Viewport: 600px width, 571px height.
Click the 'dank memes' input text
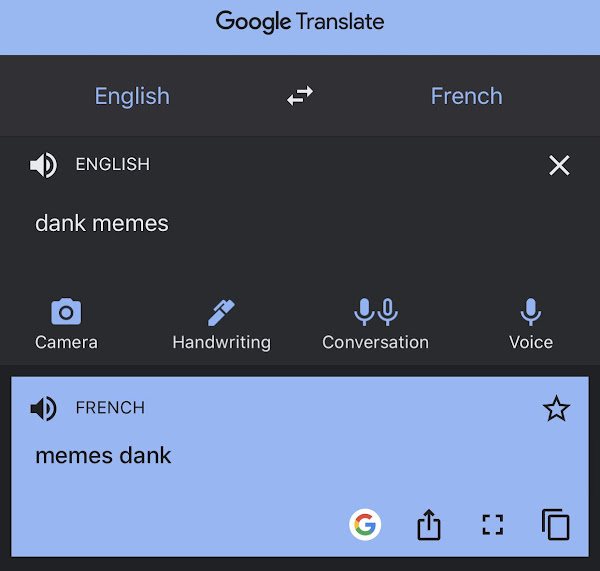(102, 224)
